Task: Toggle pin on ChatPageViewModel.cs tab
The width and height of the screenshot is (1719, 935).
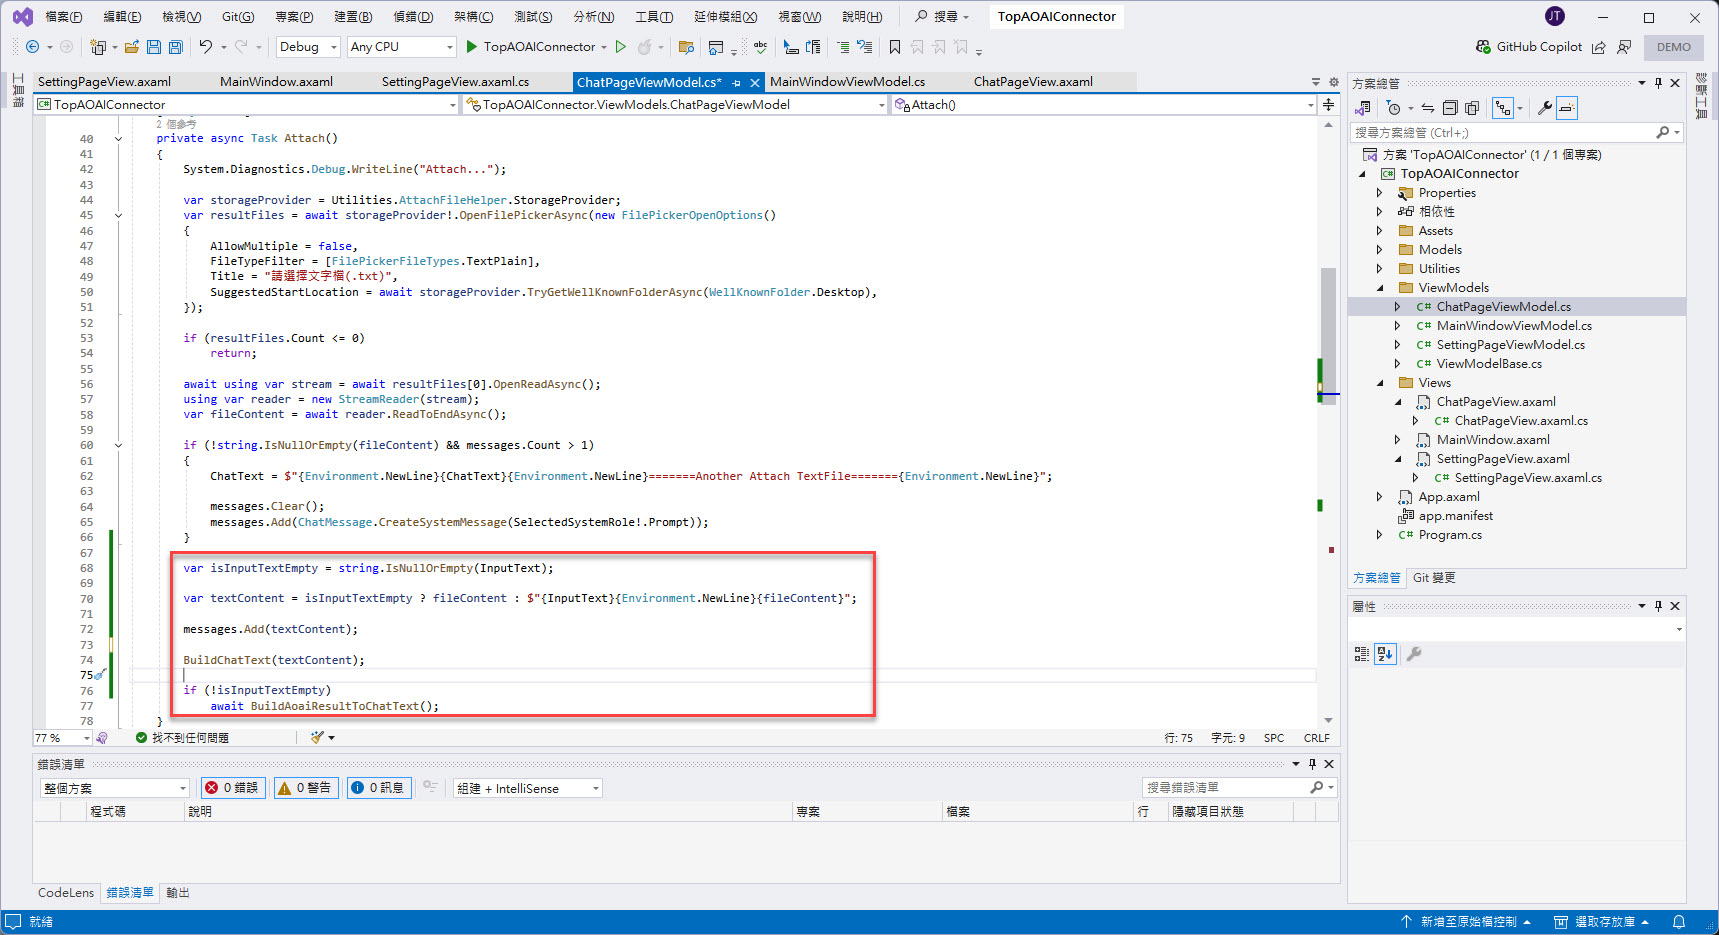Action: click(737, 83)
